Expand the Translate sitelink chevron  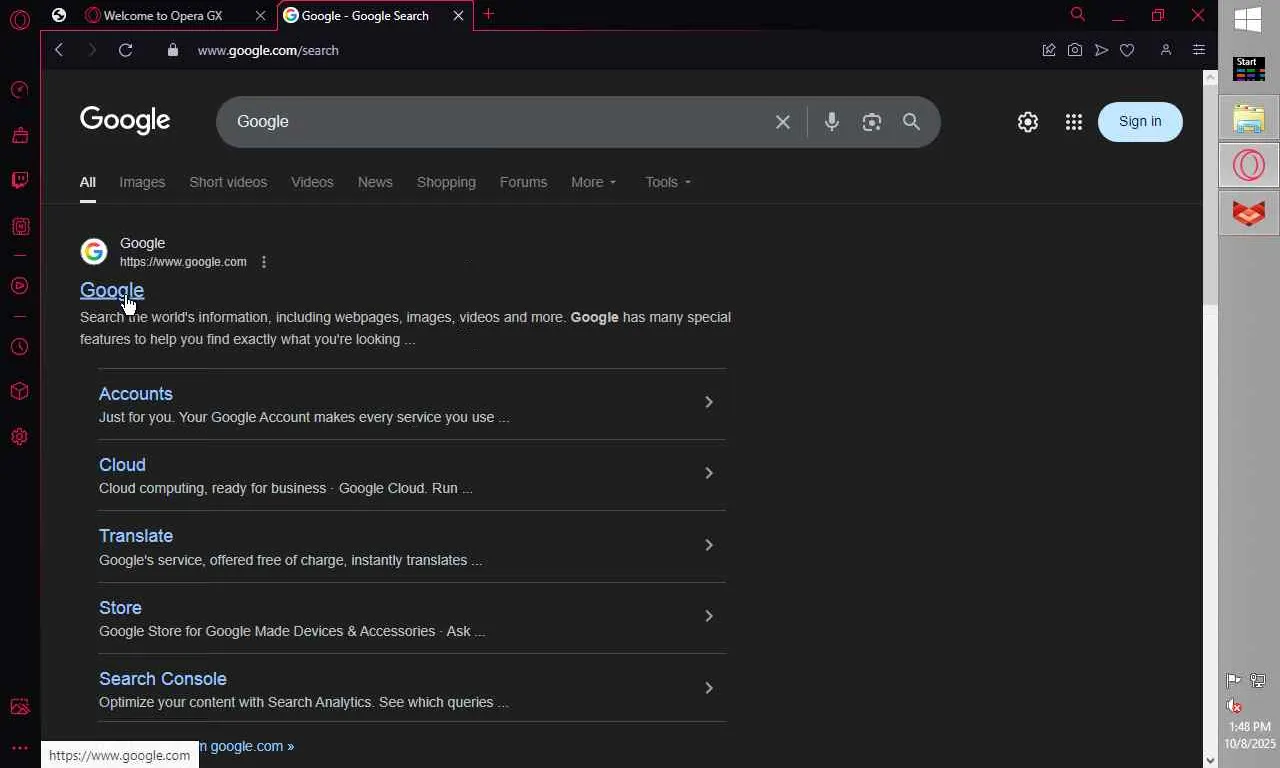pyautogui.click(x=709, y=545)
